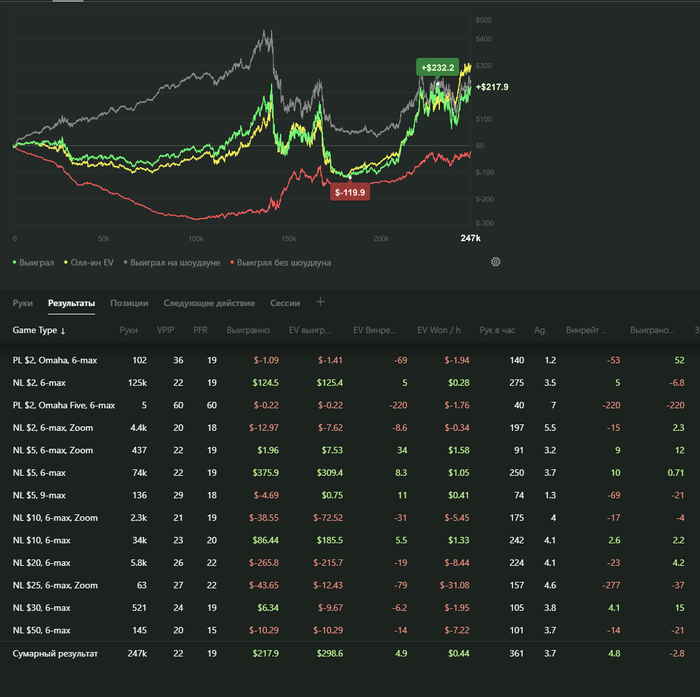Switch to the Сессии tab
The image size is (700, 697).
point(285,303)
